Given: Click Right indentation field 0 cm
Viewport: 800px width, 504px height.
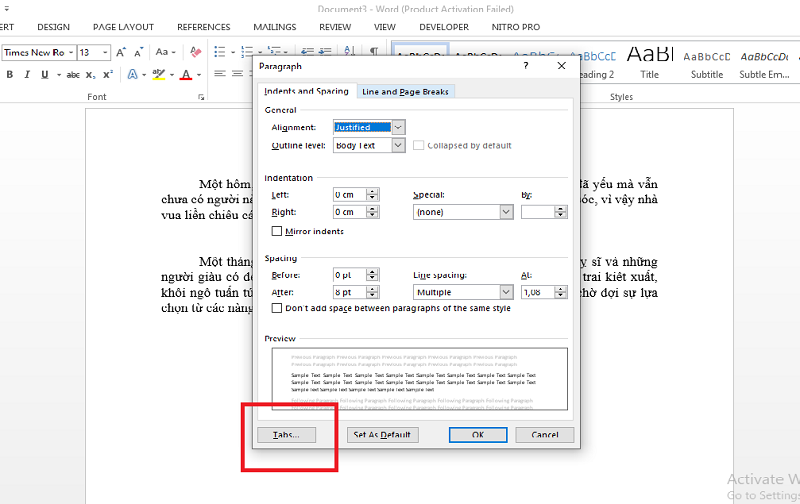Looking at the screenshot, I should click(x=349, y=212).
